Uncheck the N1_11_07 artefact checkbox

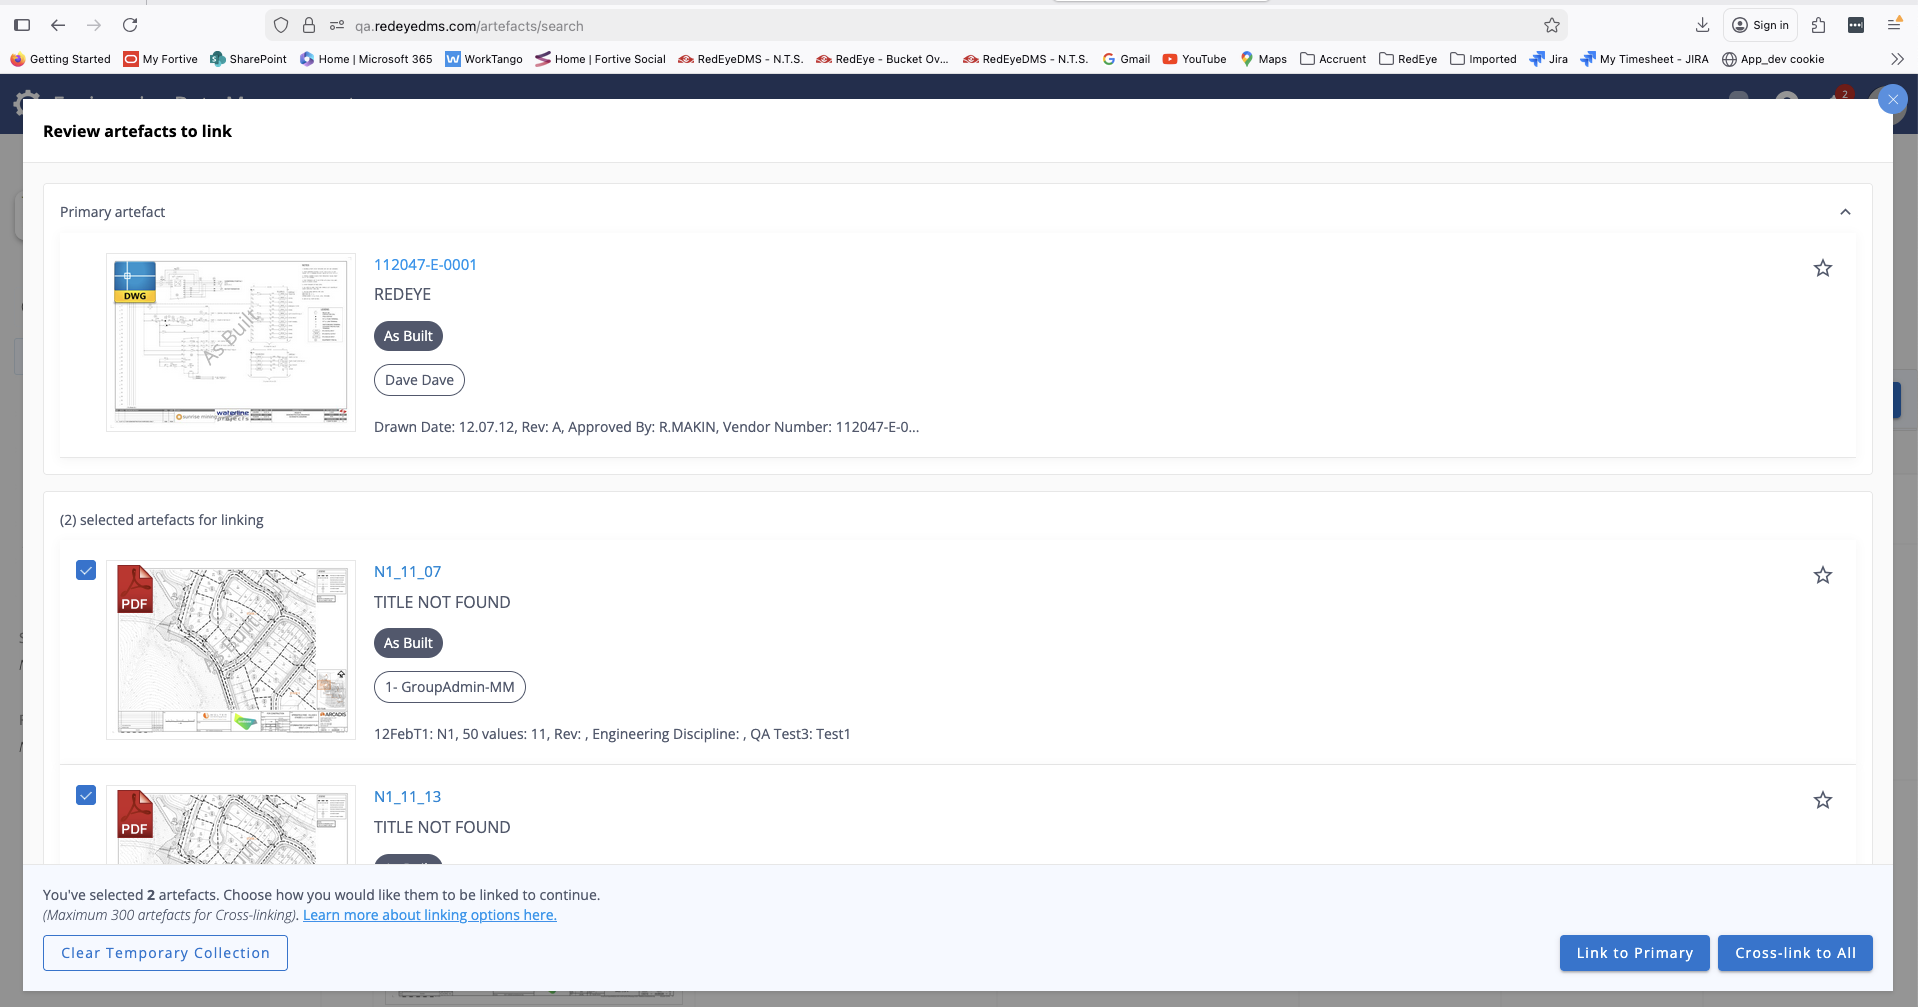tap(86, 570)
